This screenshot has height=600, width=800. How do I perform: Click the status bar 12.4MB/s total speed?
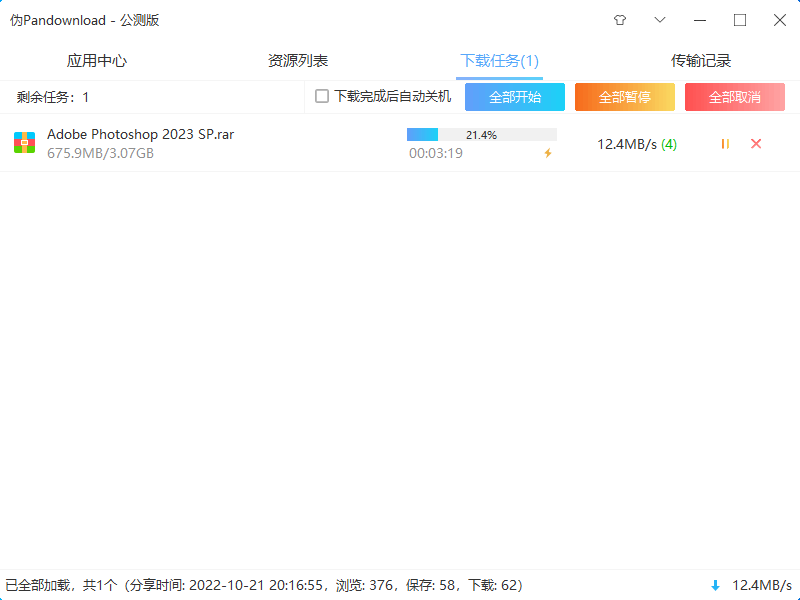[x=762, y=585]
